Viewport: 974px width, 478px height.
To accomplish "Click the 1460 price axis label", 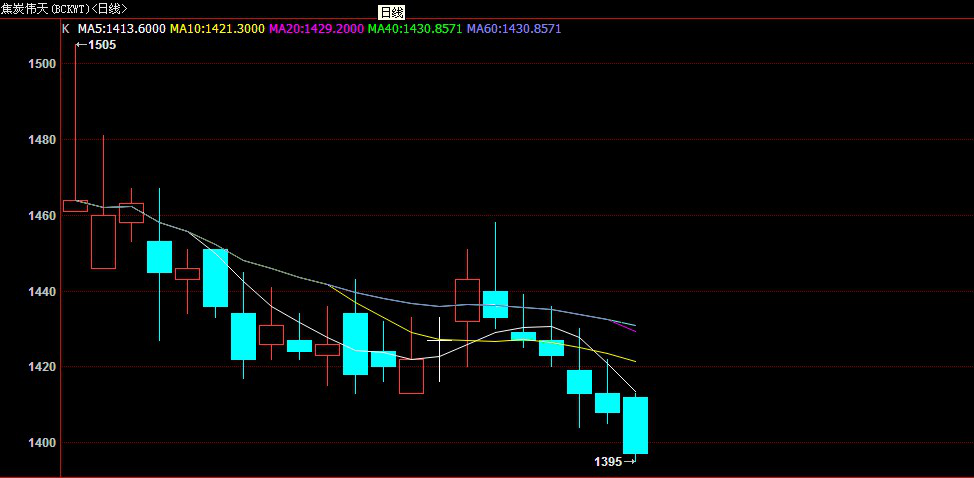I will [43, 215].
